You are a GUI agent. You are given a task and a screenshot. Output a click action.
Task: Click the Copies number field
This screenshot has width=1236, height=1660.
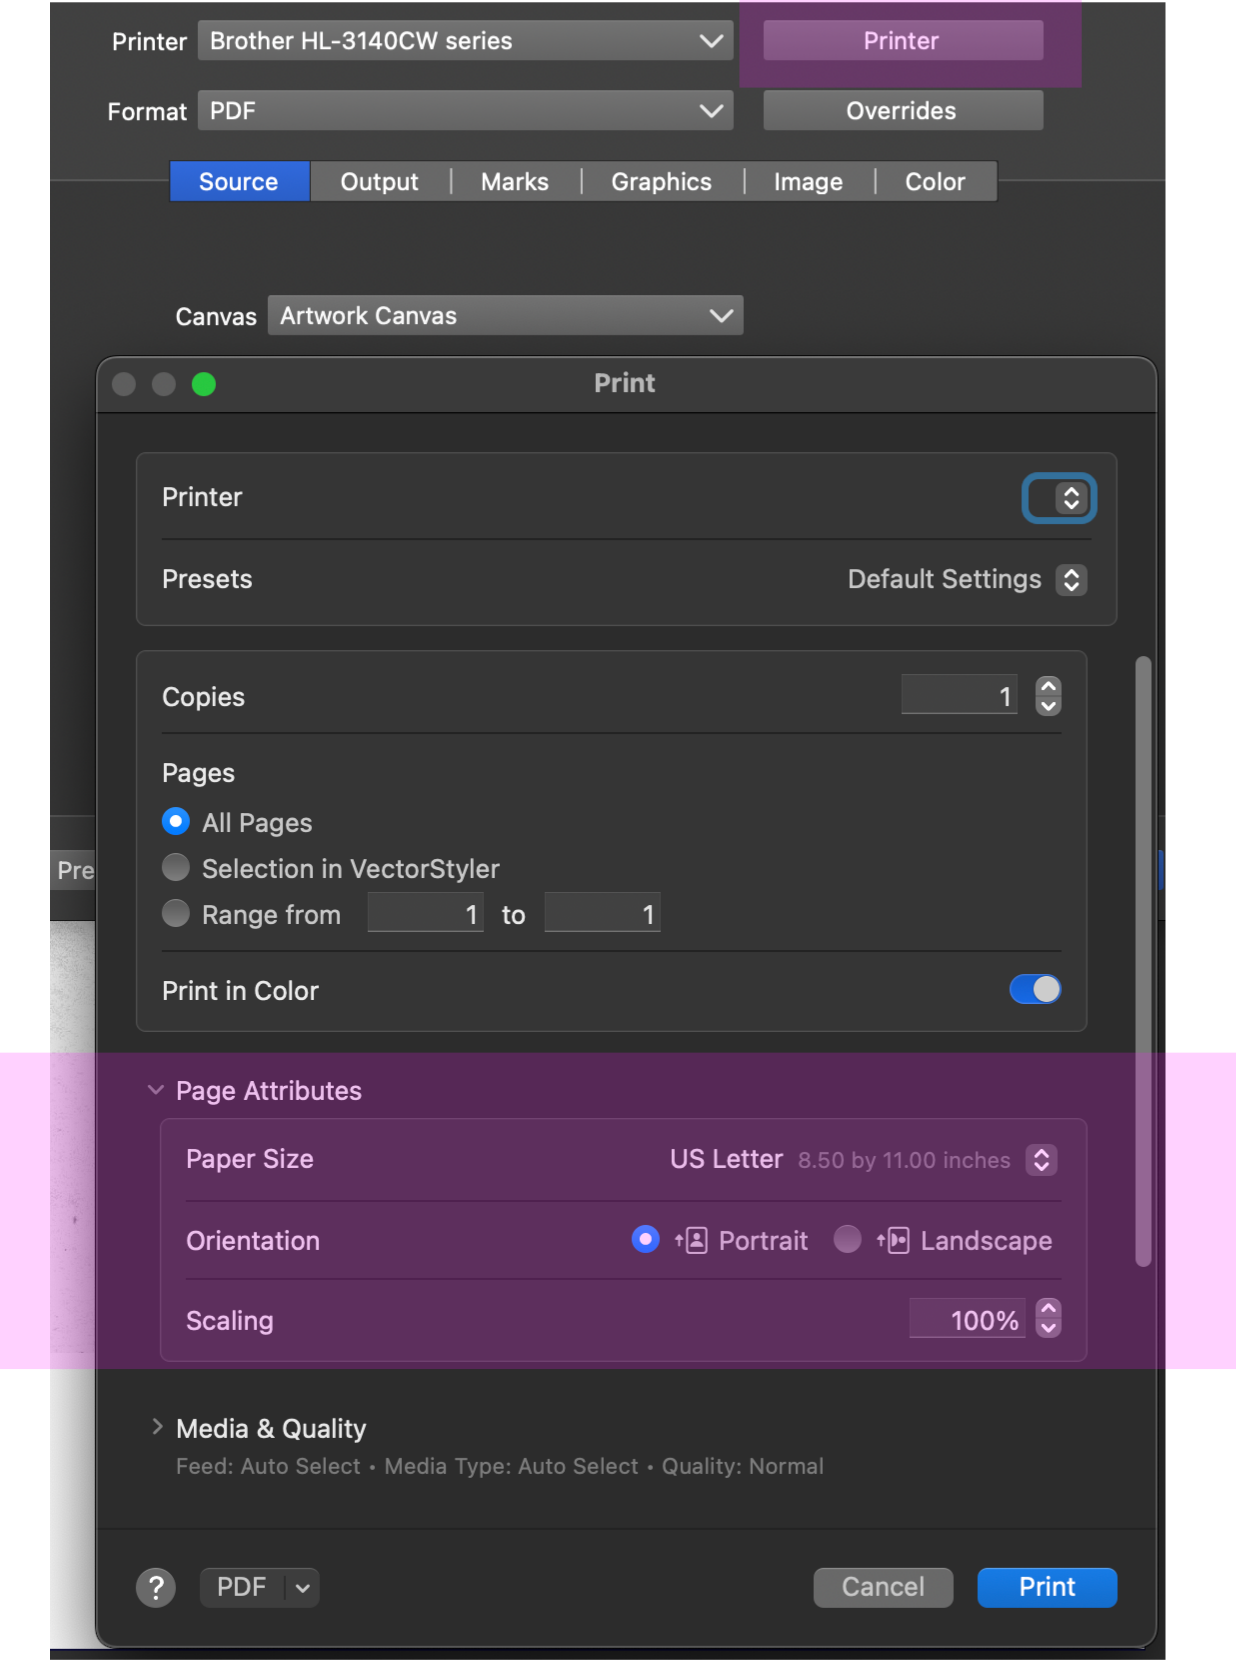pyautogui.click(x=960, y=695)
